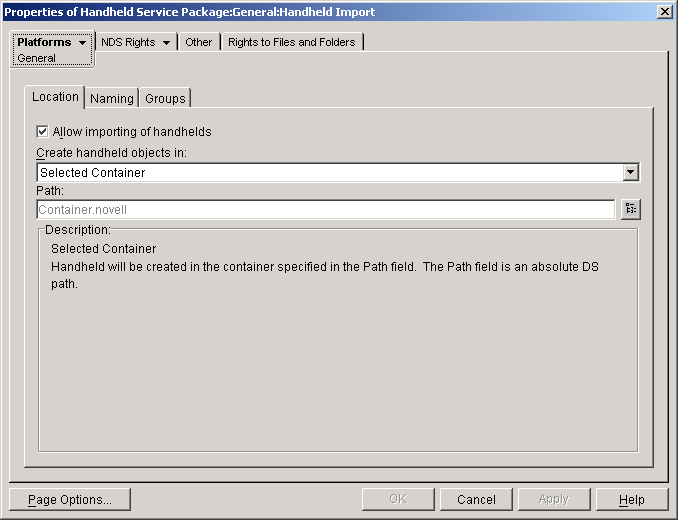Click the disabled OK button

coord(398,499)
